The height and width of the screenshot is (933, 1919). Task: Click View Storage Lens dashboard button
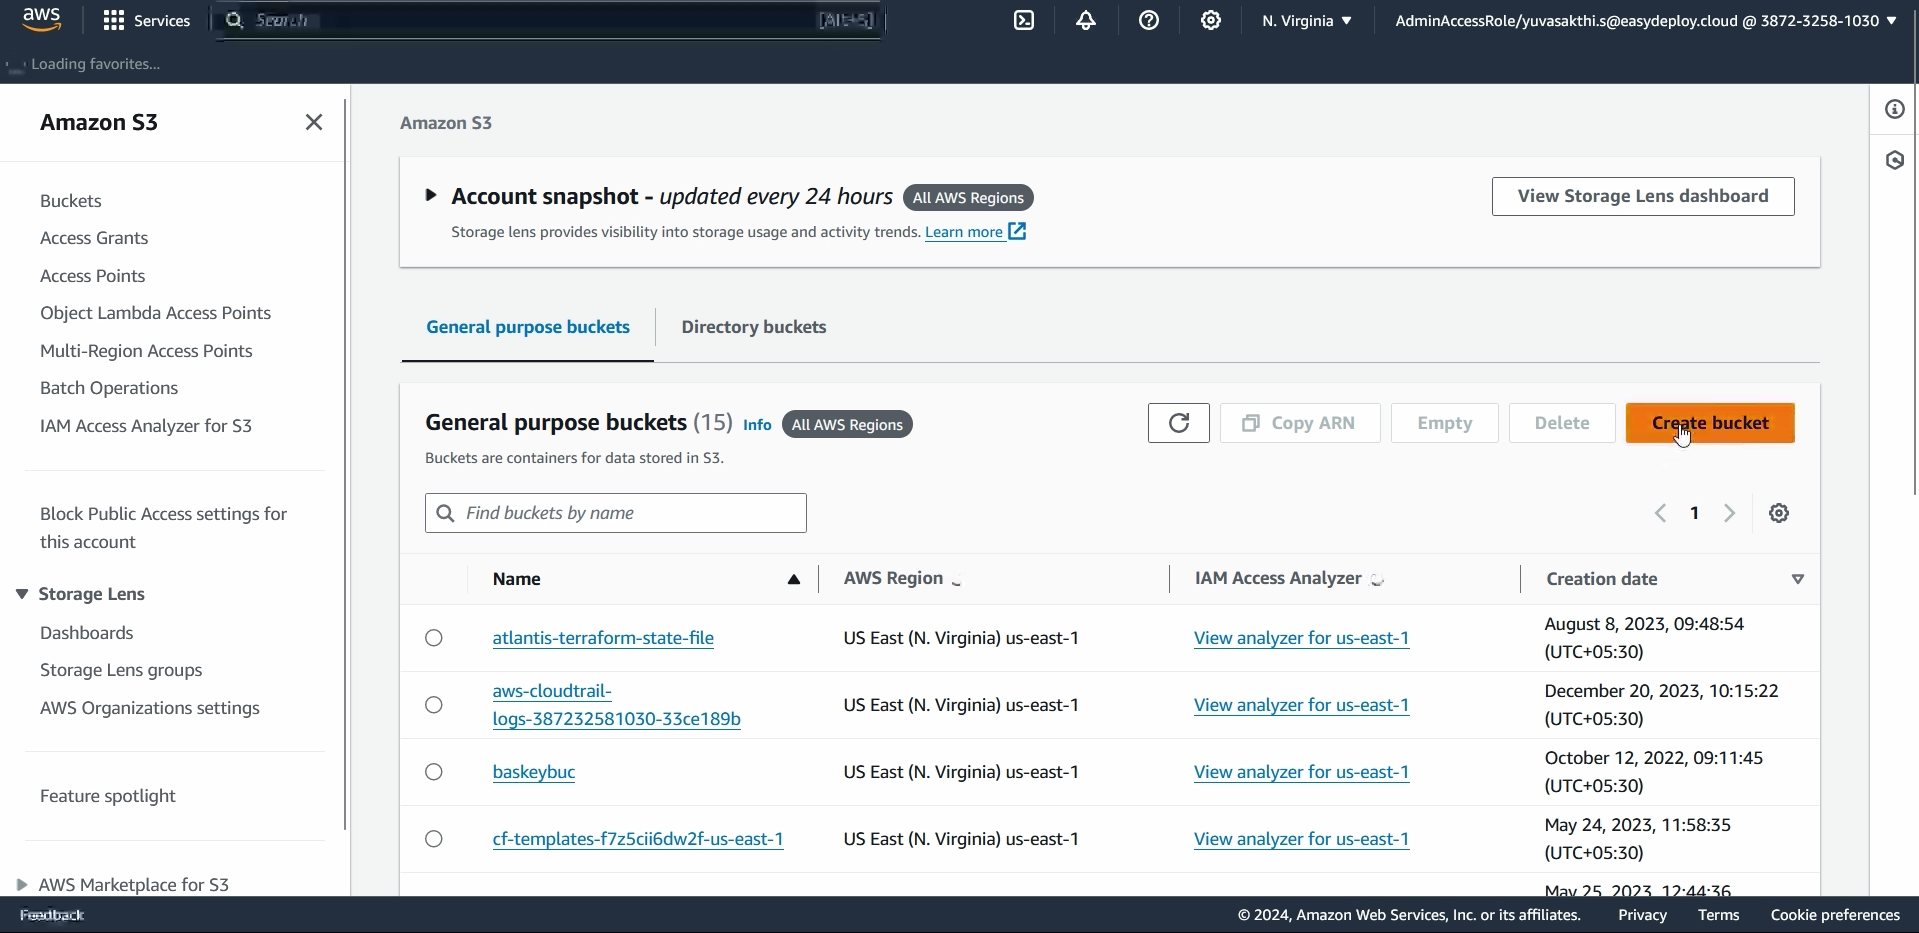pyautogui.click(x=1643, y=196)
